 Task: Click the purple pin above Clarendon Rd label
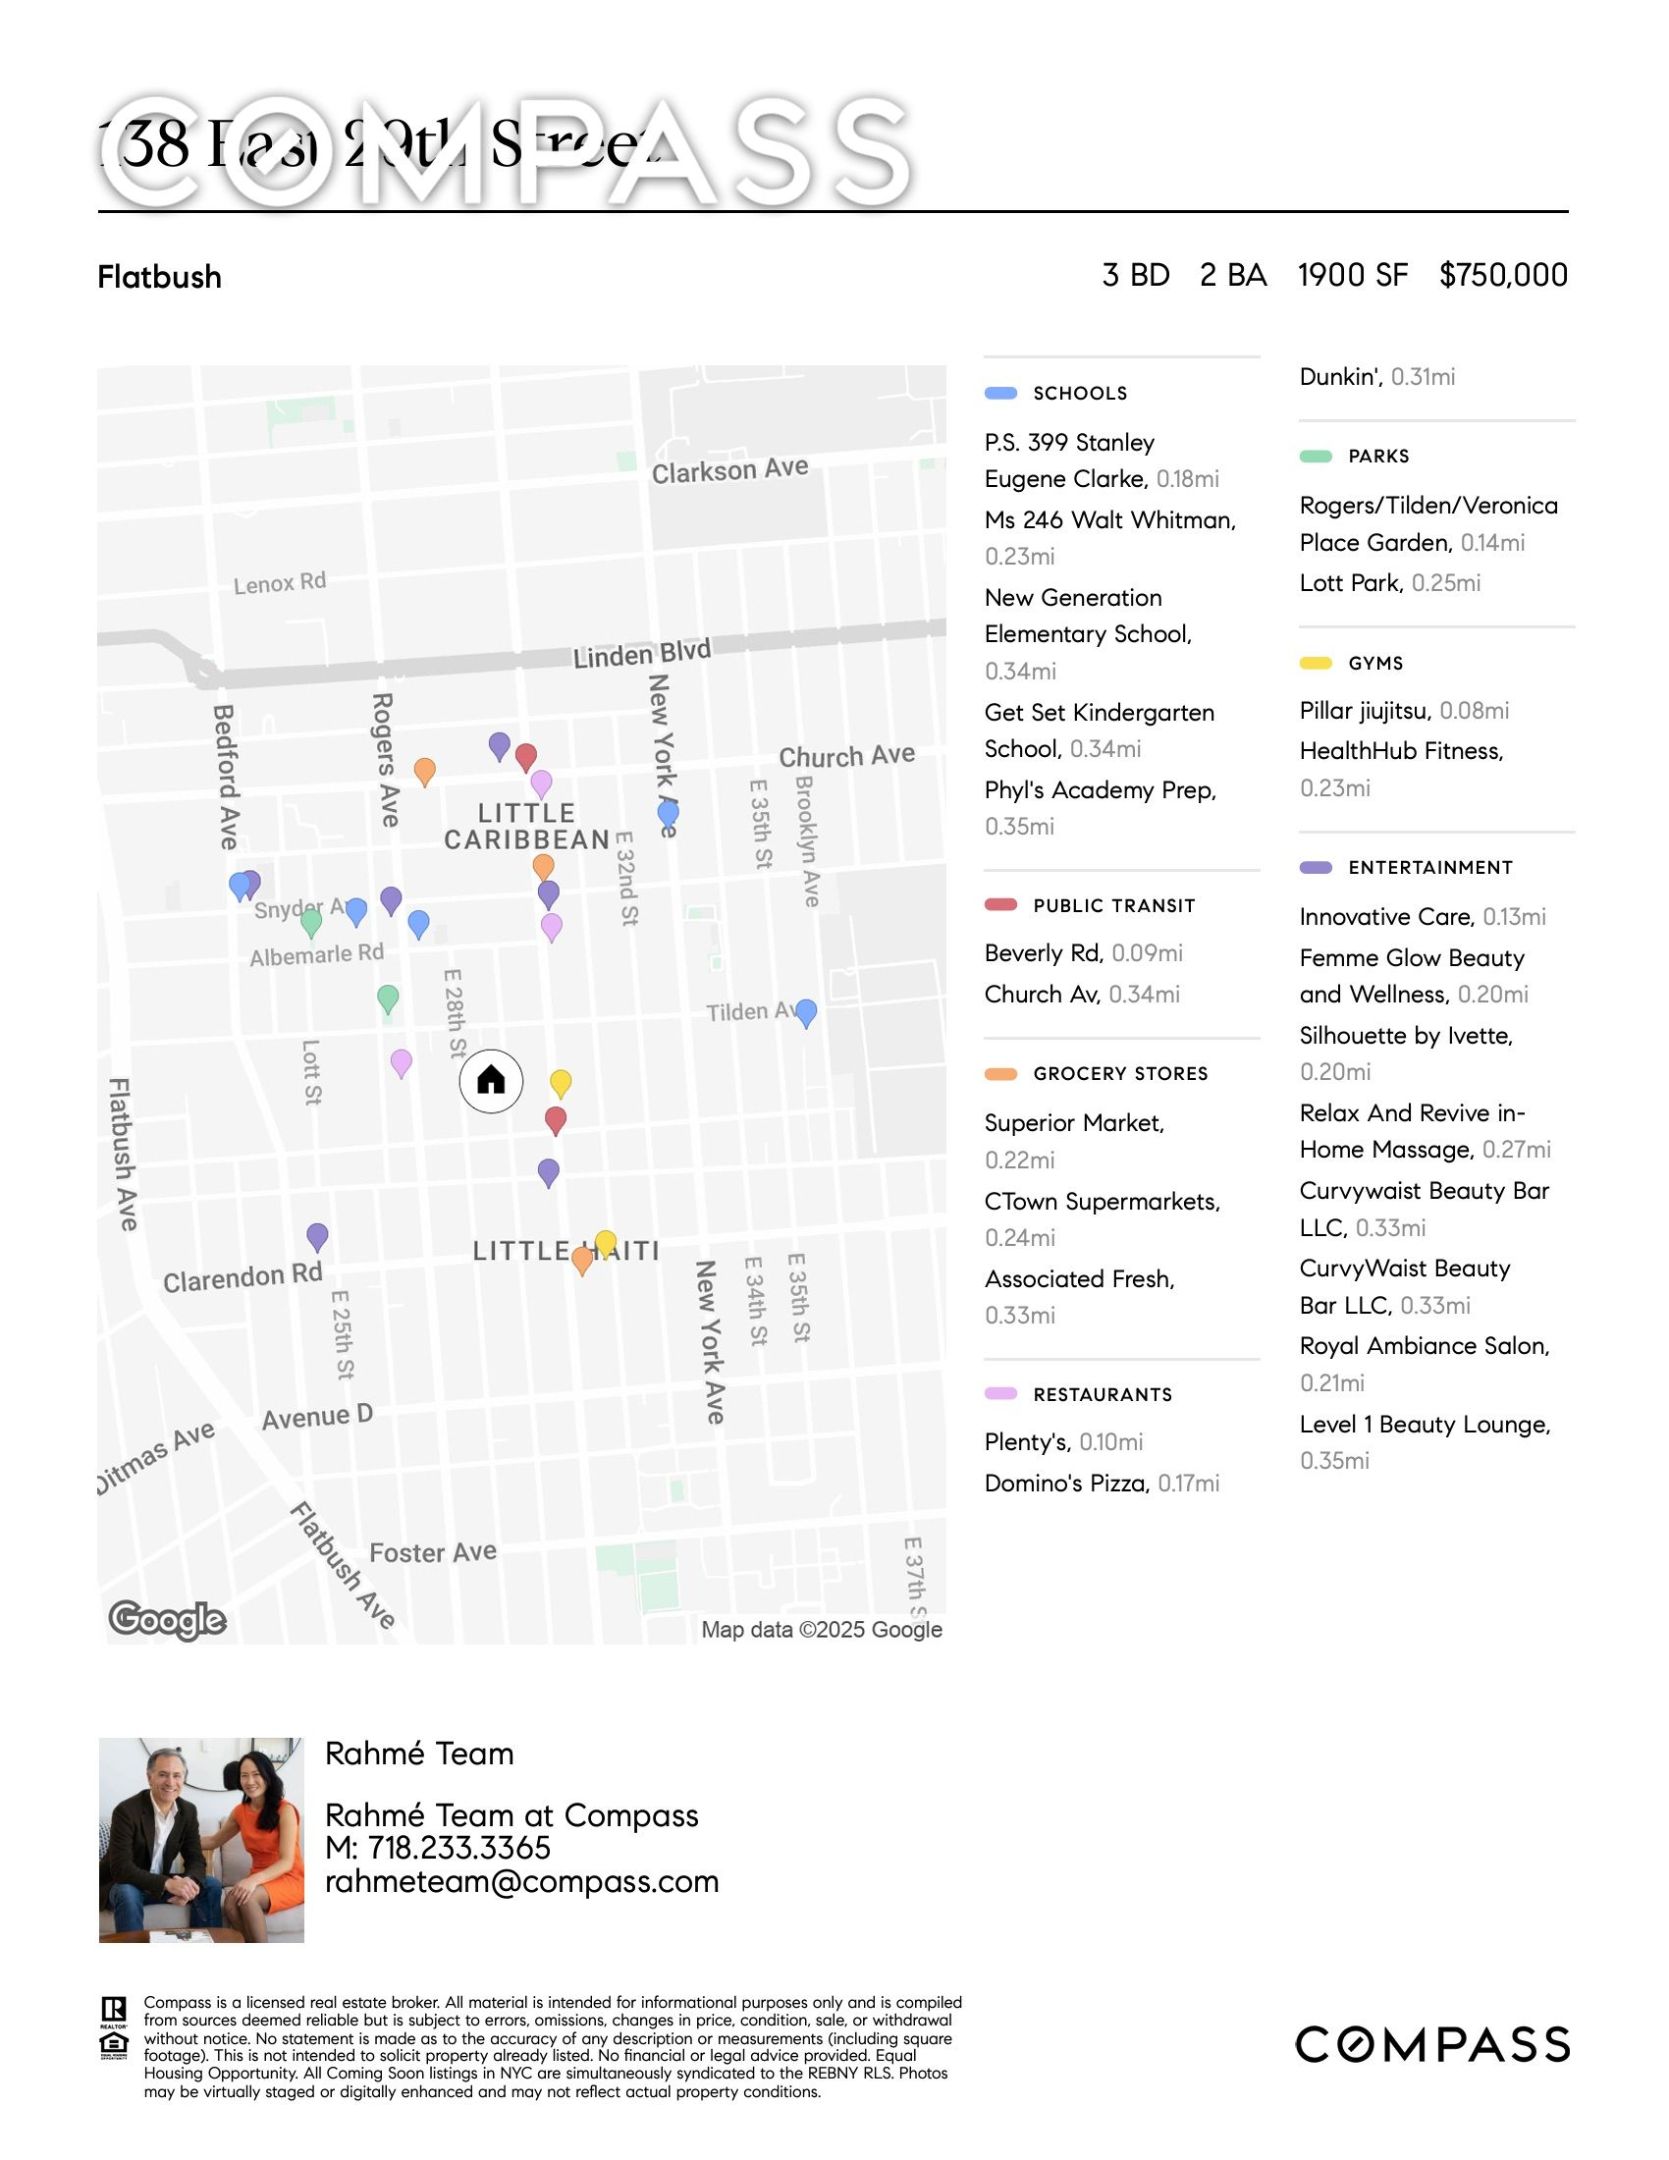[317, 1236]
